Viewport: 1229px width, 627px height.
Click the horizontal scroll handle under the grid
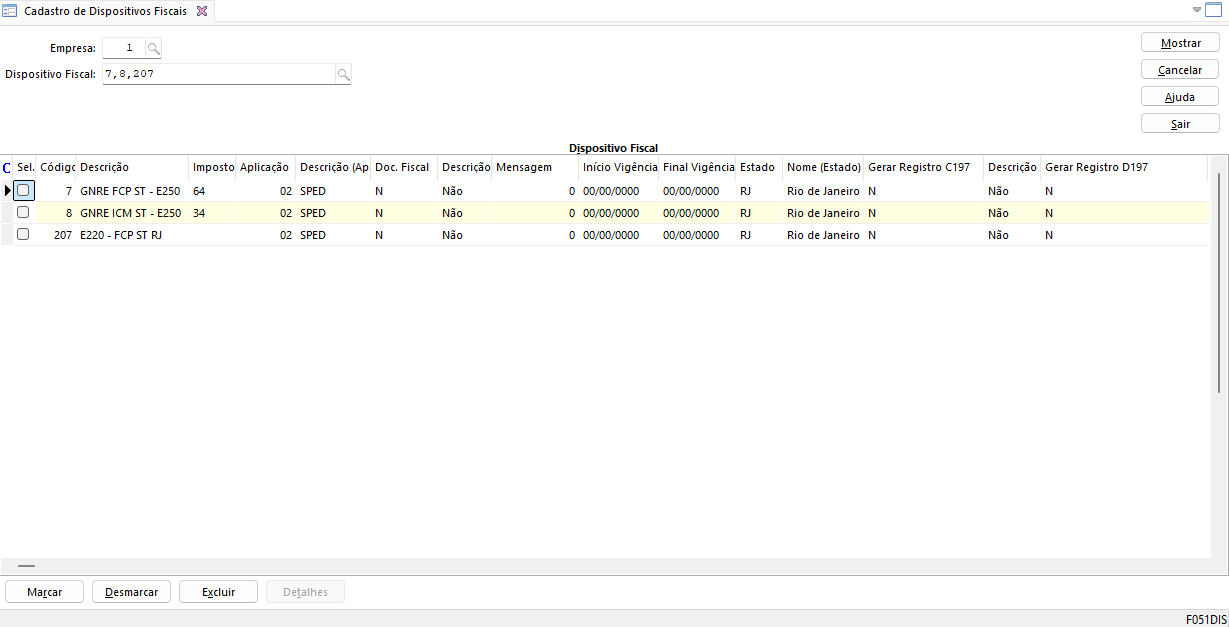tap(26, 566)
